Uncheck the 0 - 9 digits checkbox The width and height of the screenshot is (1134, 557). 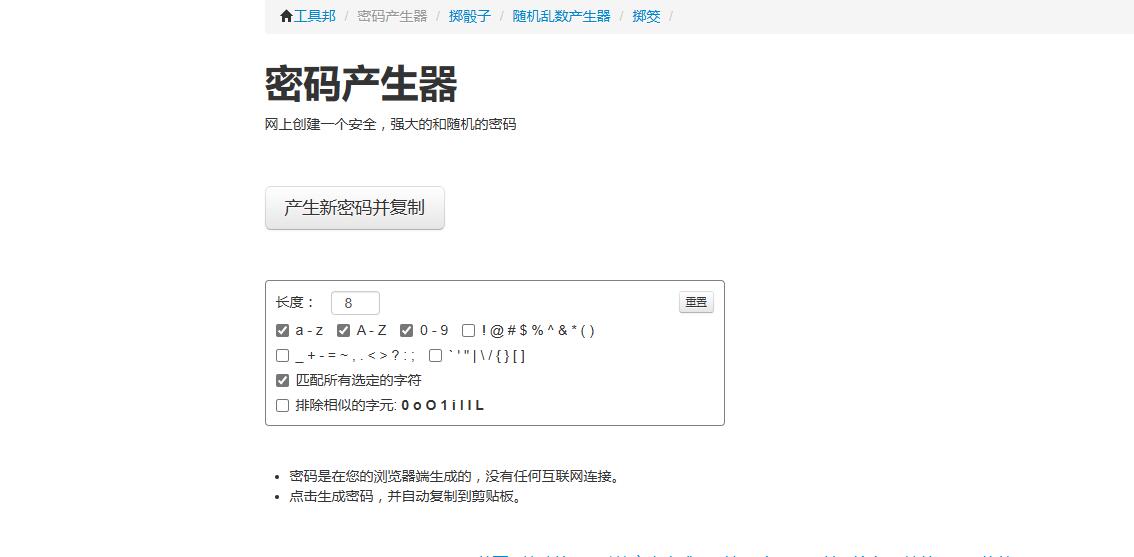(x=406, y=331)
